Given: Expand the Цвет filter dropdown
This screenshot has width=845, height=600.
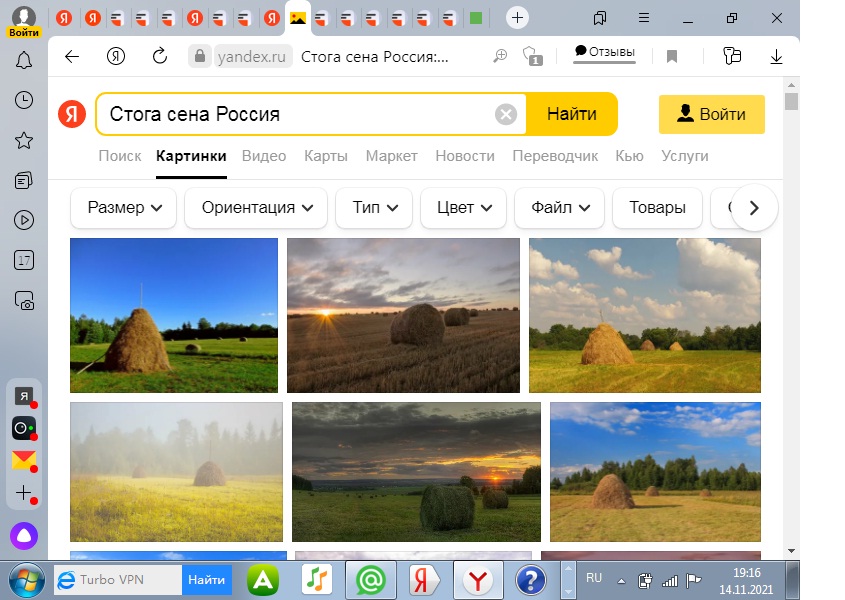Looking at the screenshot, I should click(x=463, y=208).
